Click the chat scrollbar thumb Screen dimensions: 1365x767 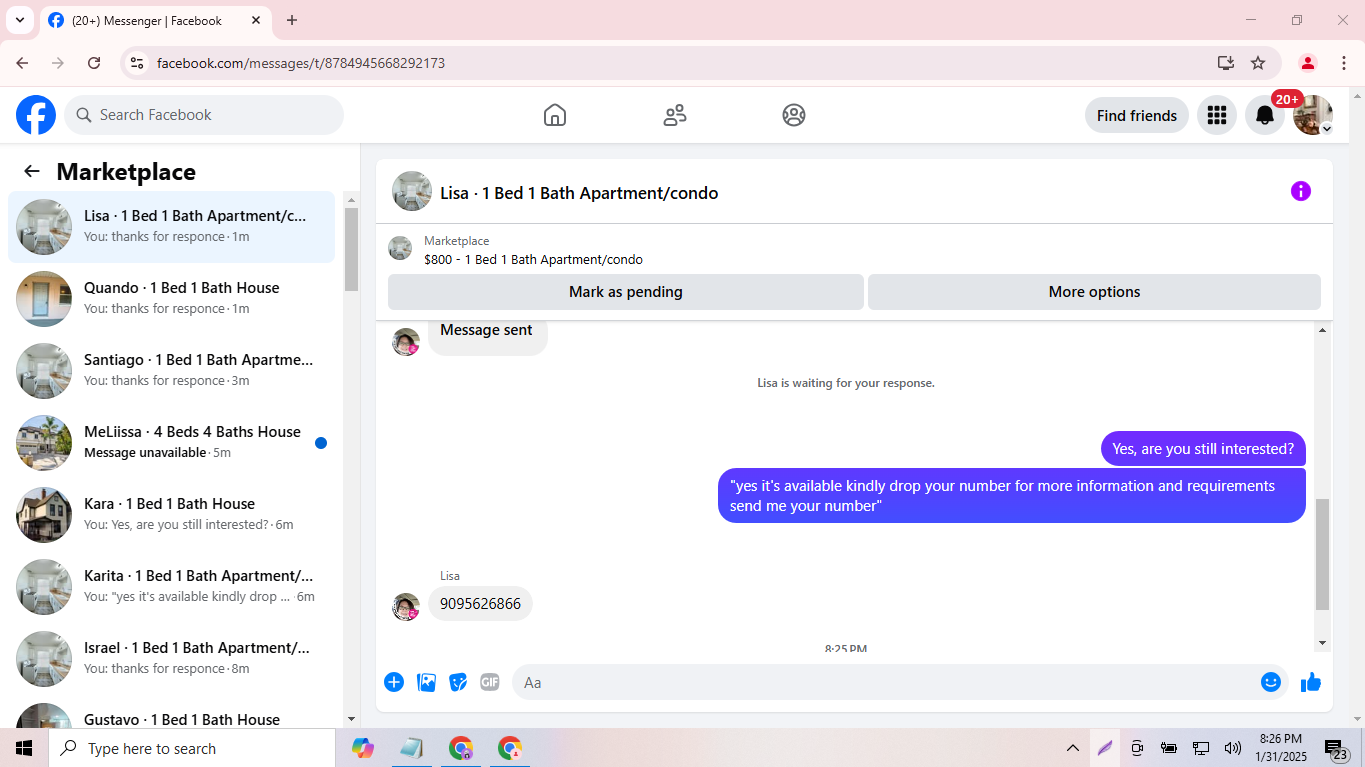(1323, 554)
